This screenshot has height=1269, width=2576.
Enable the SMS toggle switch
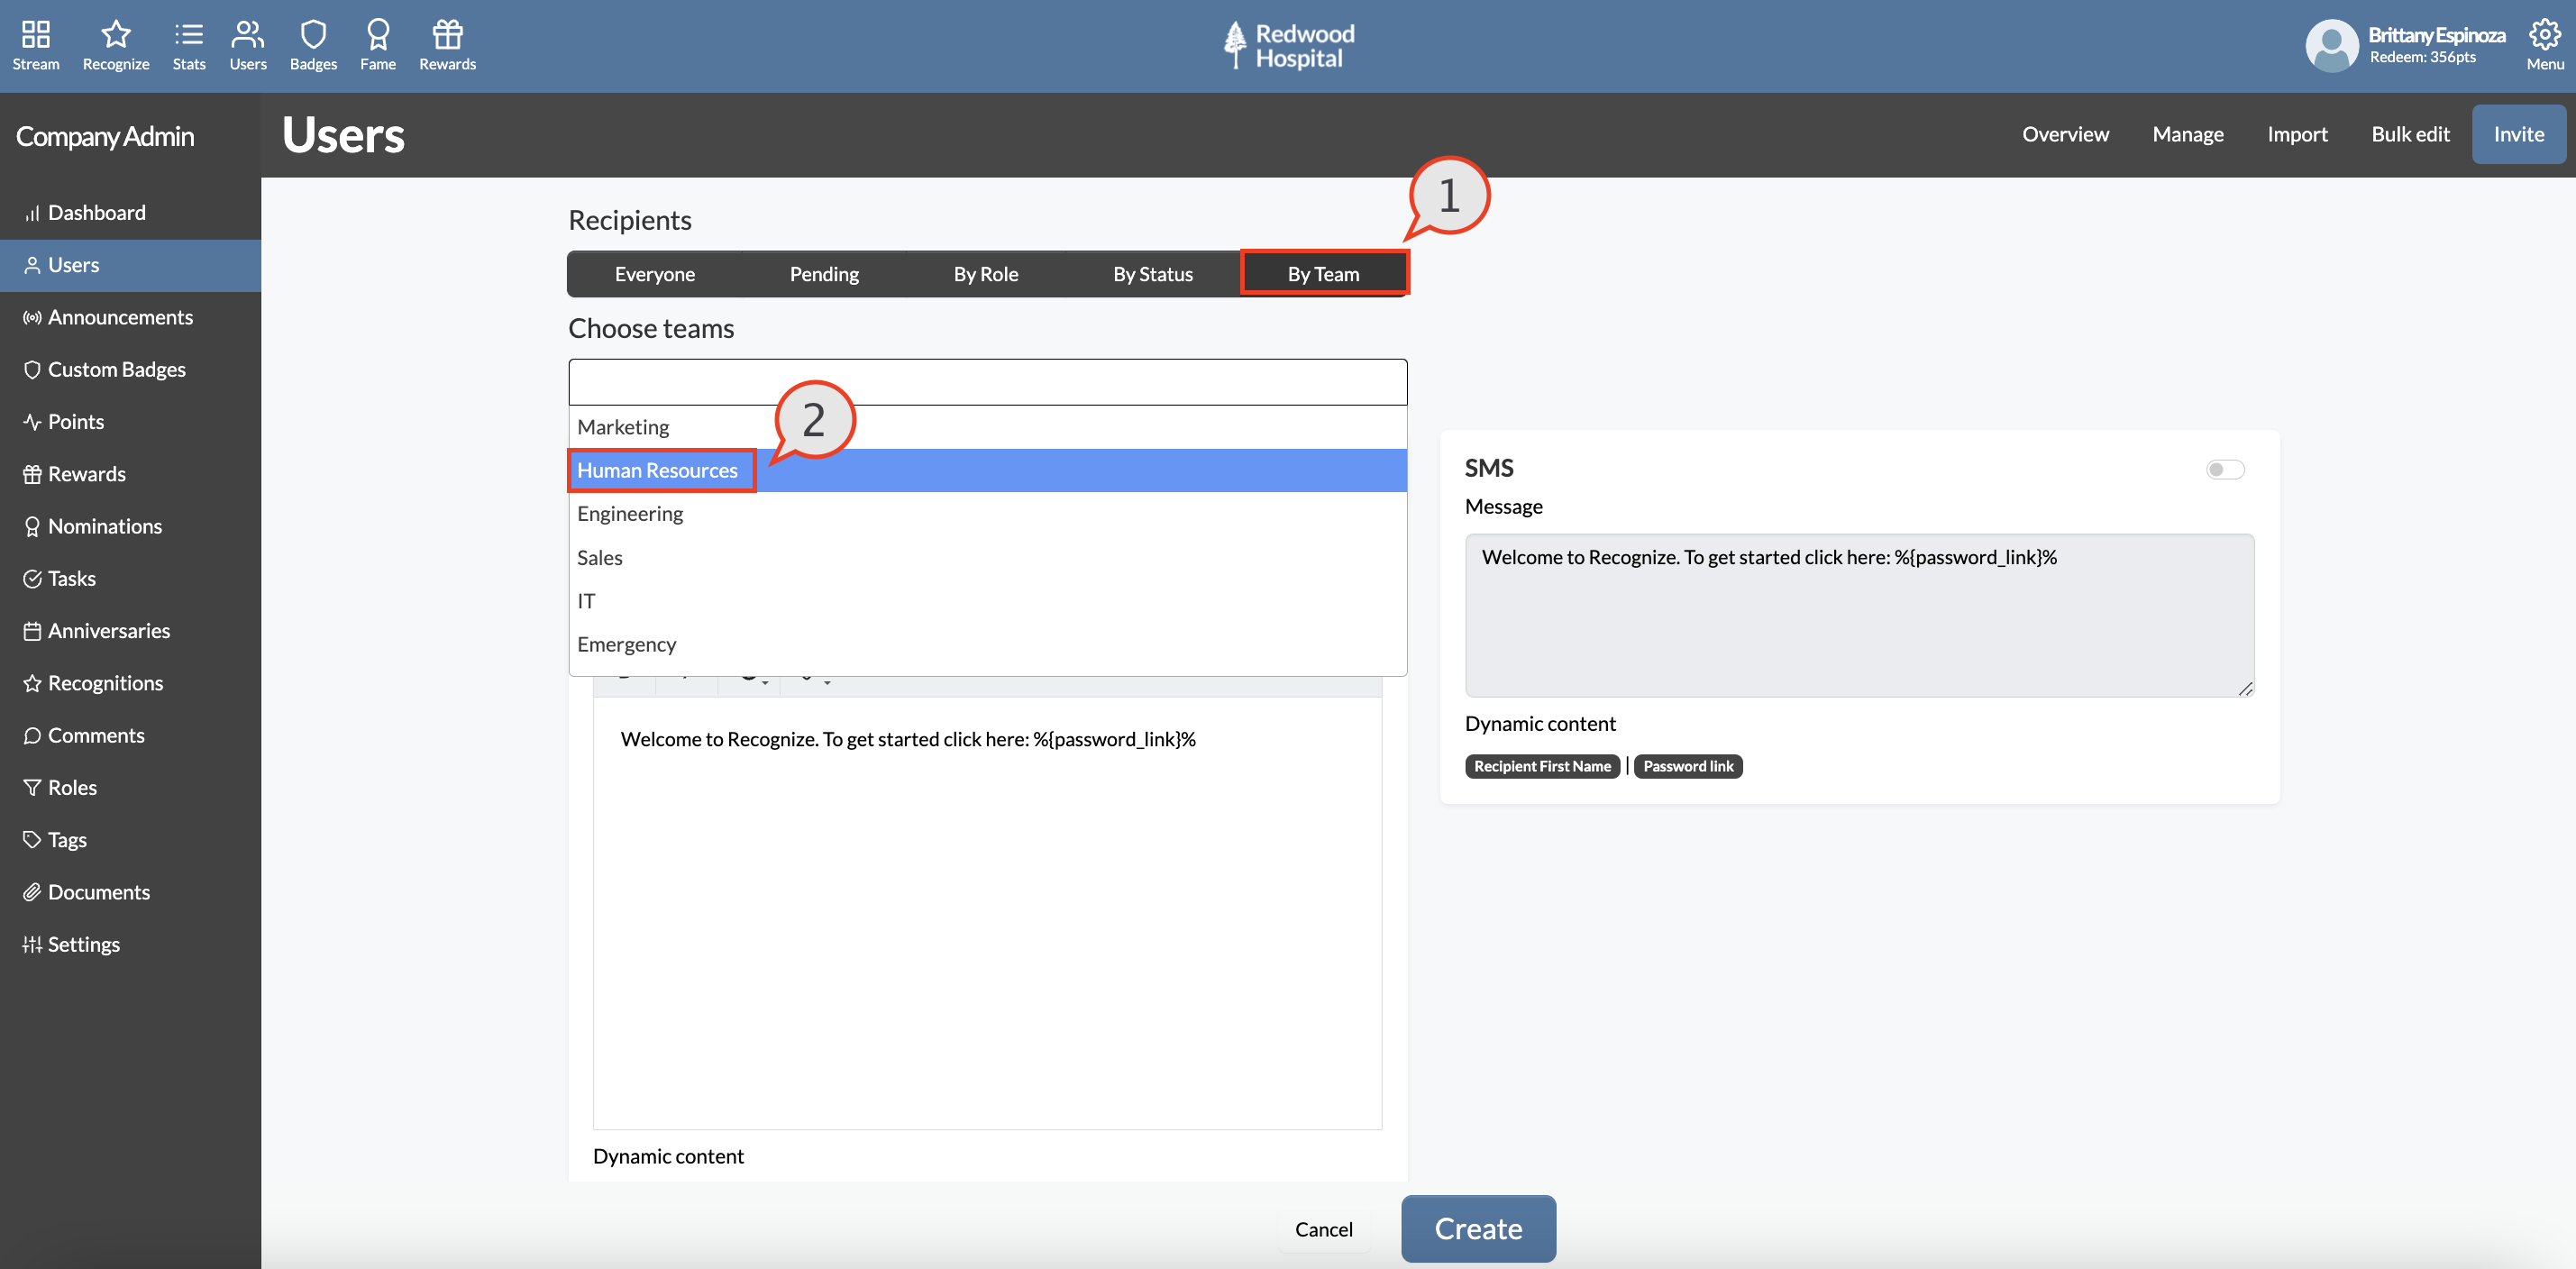(2224, 469)
